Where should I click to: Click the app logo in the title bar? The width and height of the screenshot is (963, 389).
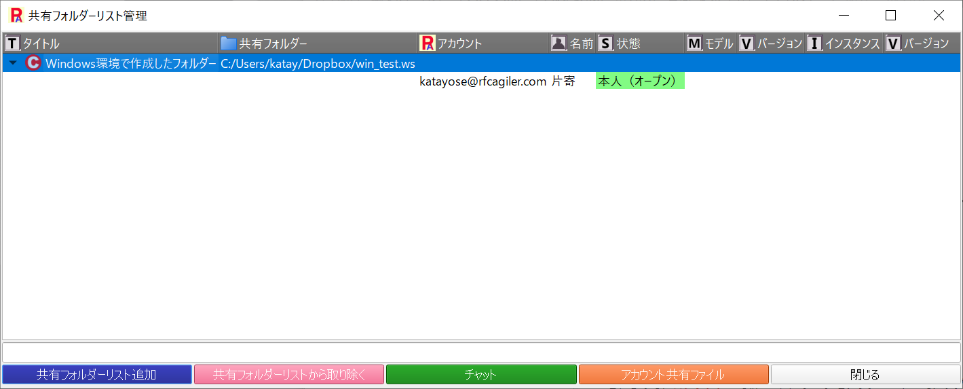(17, 15)
